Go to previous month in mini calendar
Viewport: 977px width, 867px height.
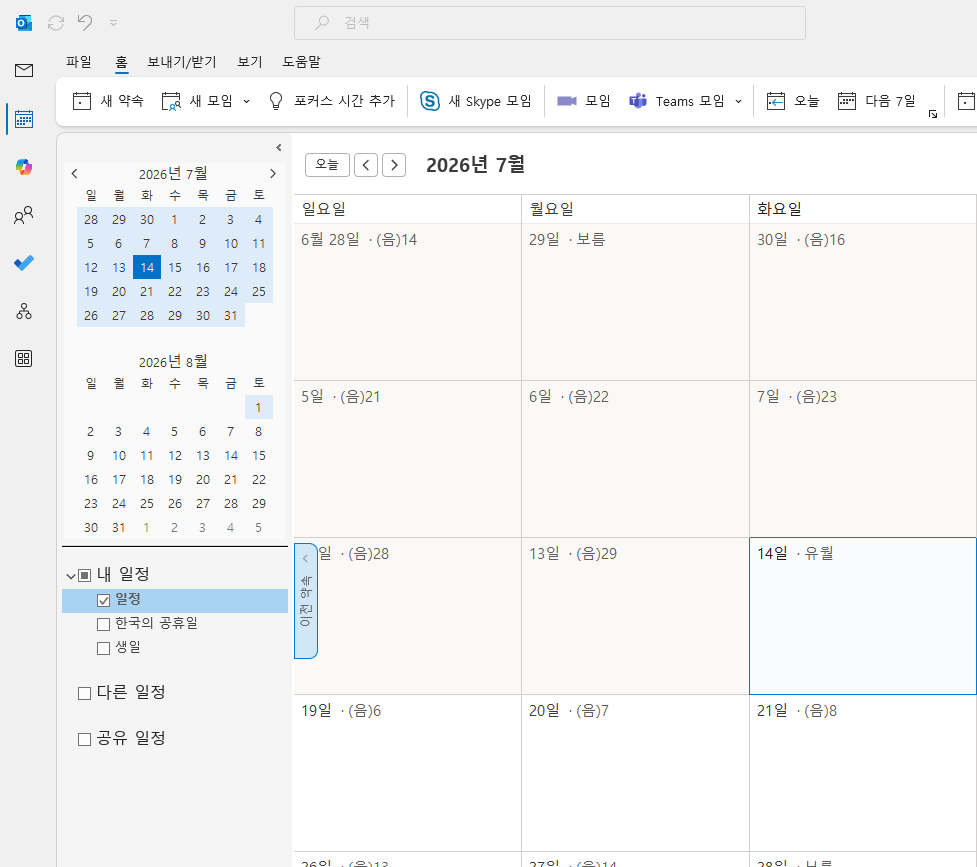coord(75,173)
